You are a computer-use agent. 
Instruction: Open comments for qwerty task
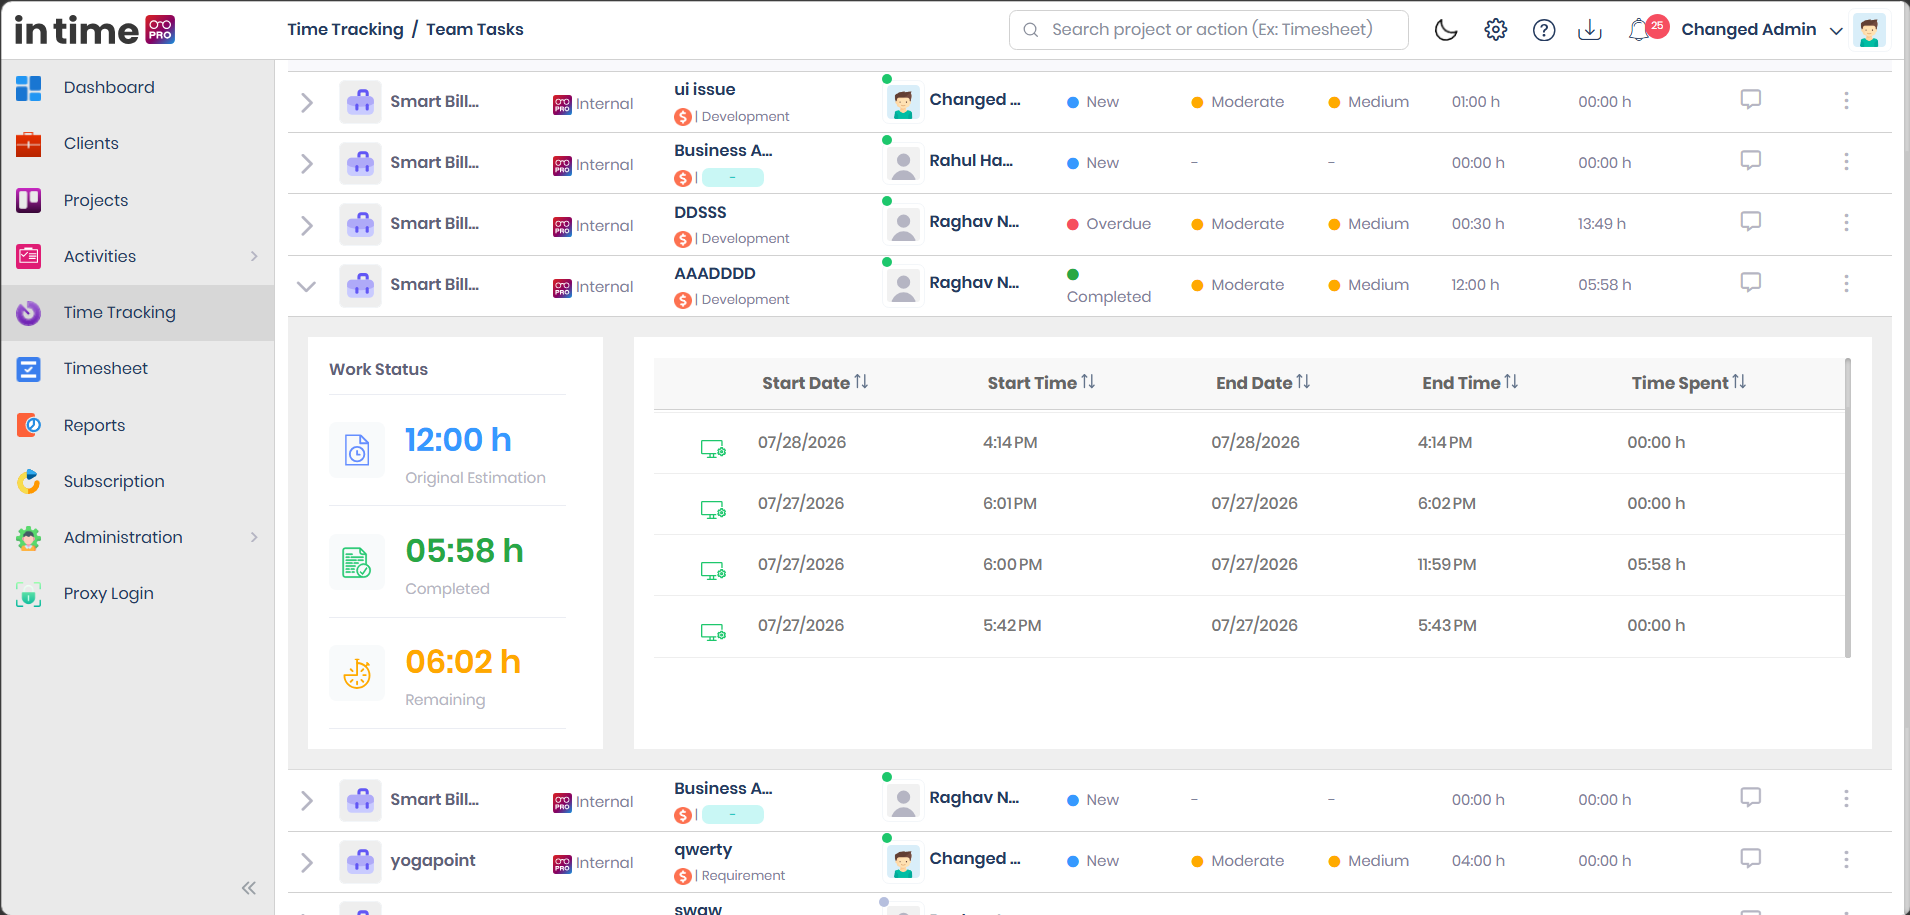[1750, 859]
